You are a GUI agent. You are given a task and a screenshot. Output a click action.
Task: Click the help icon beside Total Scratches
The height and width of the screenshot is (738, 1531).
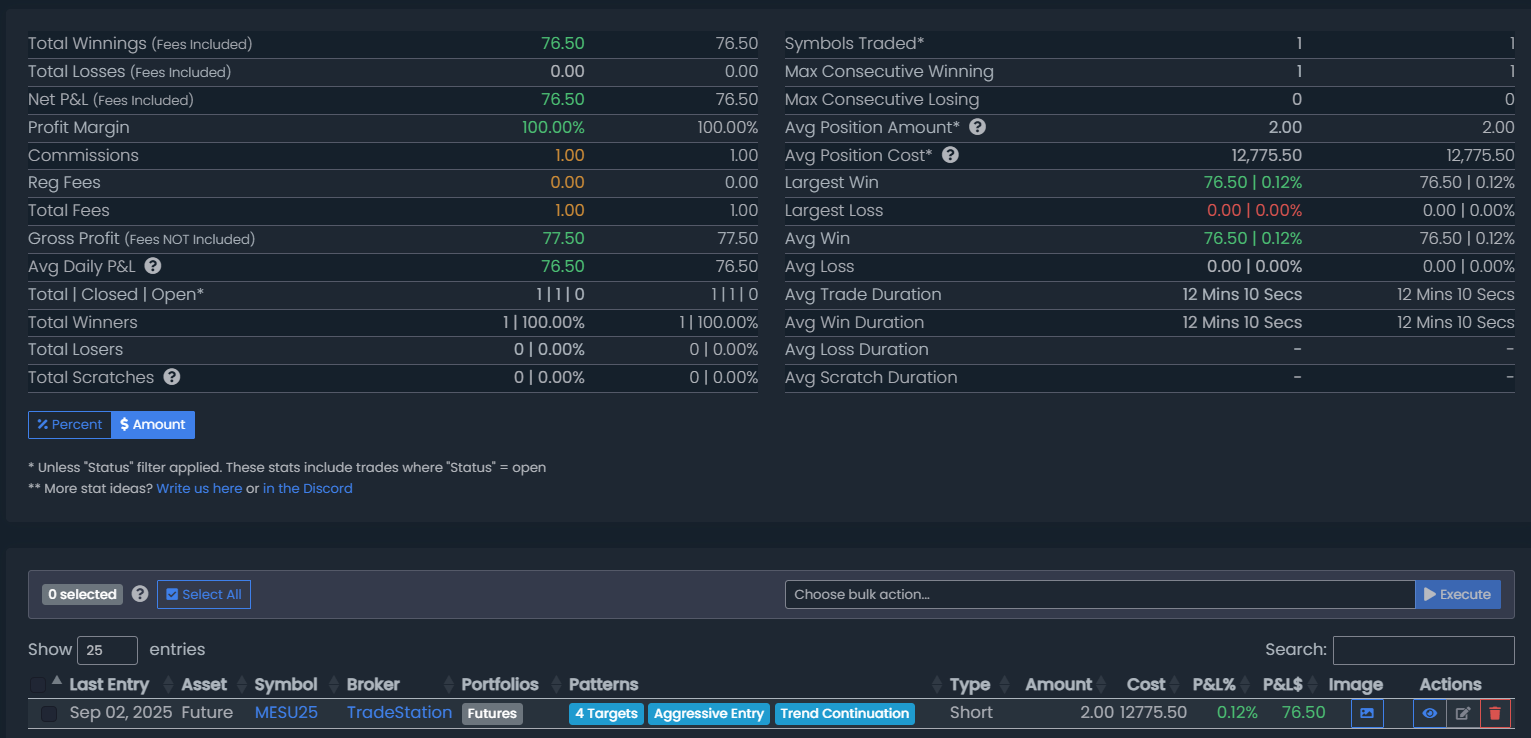click(172, 377)
